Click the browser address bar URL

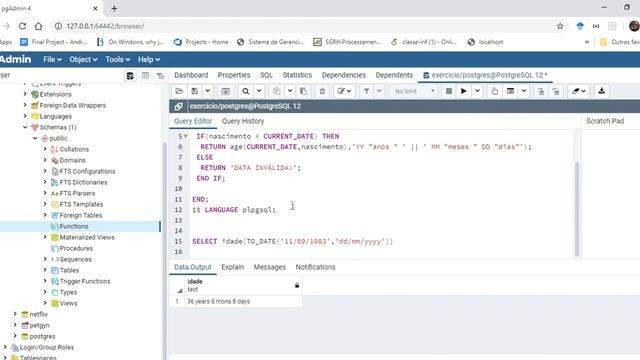click(105, 26)
